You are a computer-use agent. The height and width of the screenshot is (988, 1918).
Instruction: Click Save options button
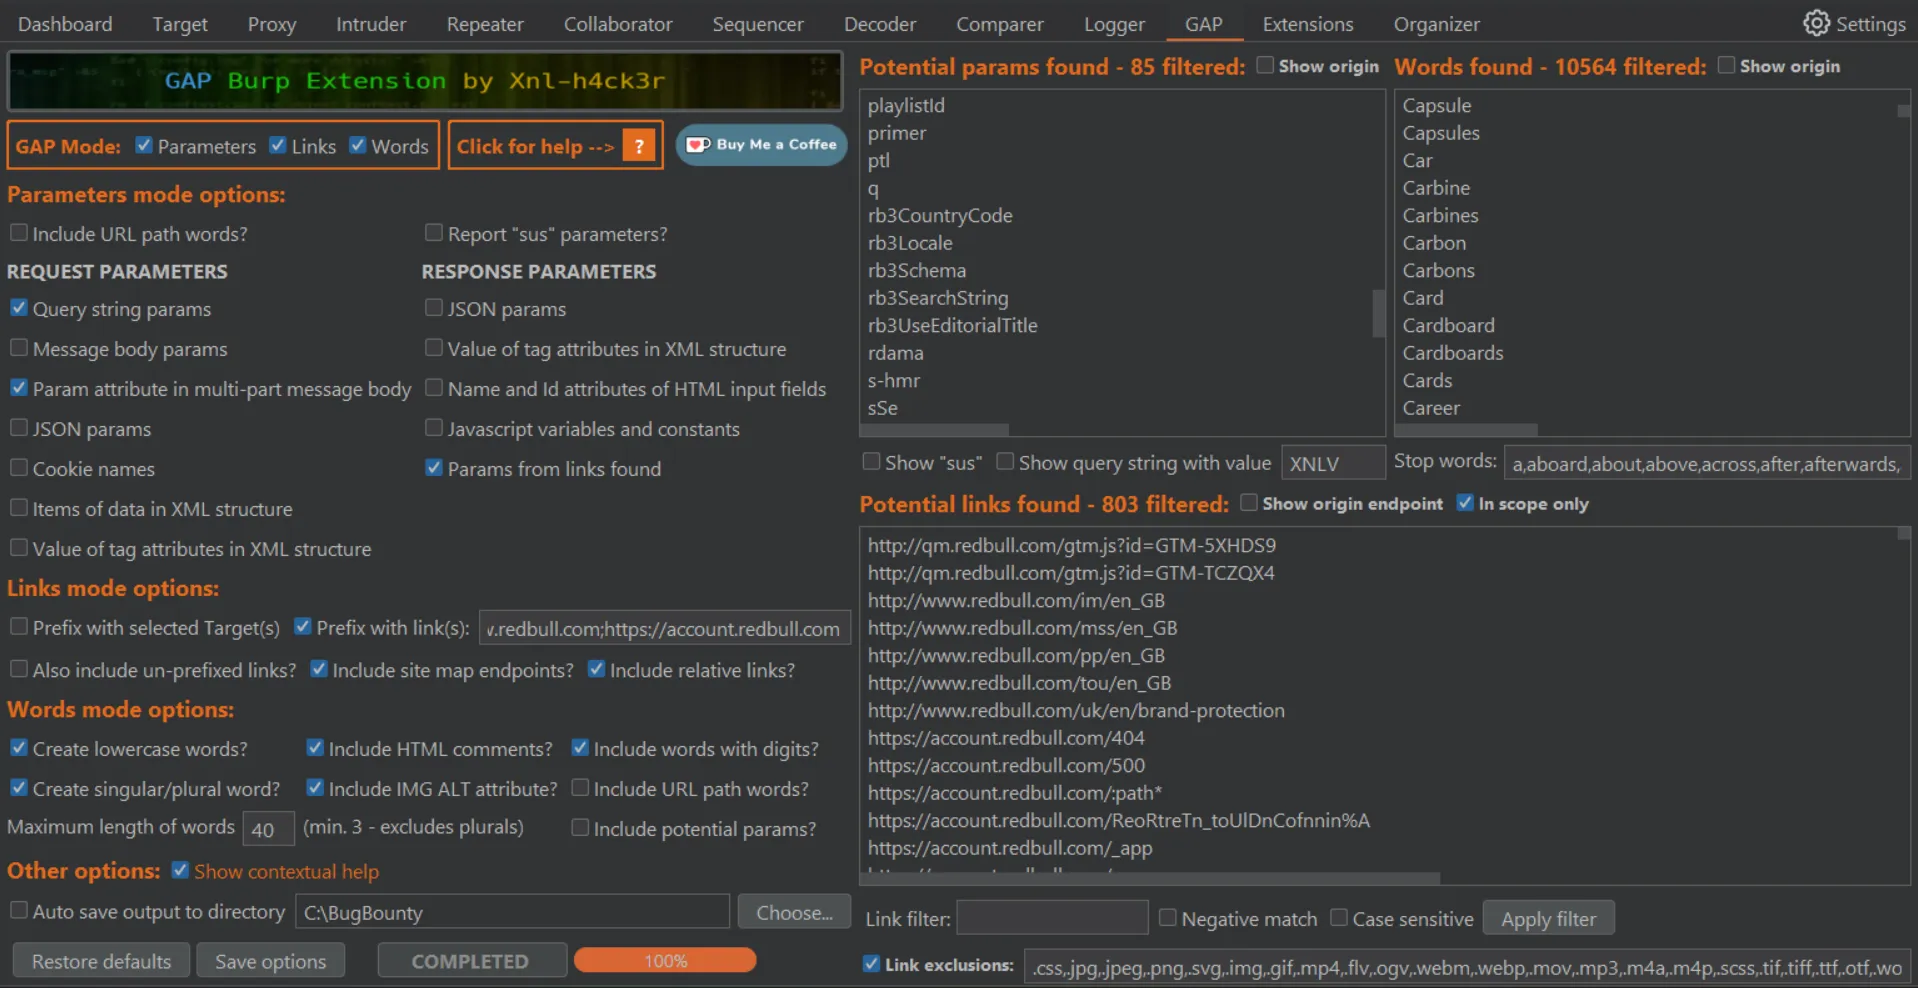[270, 961]
